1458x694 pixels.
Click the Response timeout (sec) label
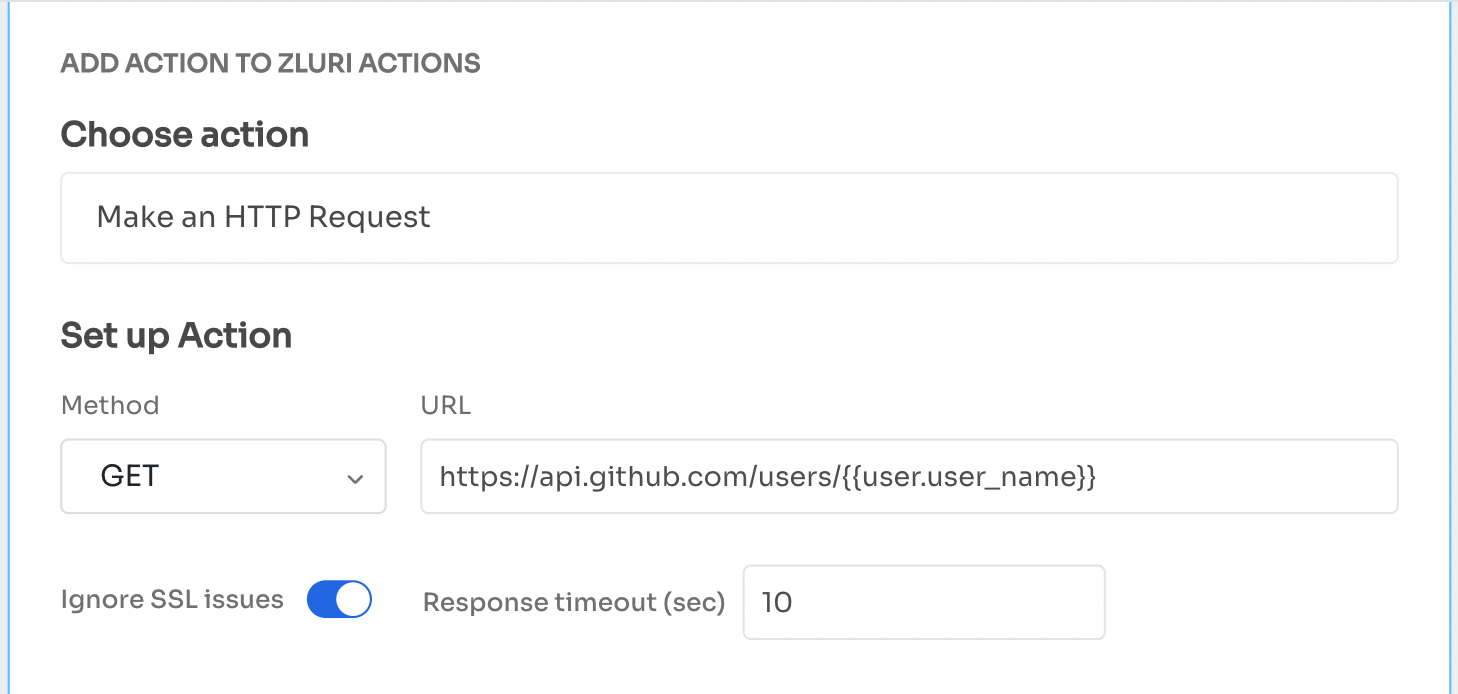(x=573, y=603)
